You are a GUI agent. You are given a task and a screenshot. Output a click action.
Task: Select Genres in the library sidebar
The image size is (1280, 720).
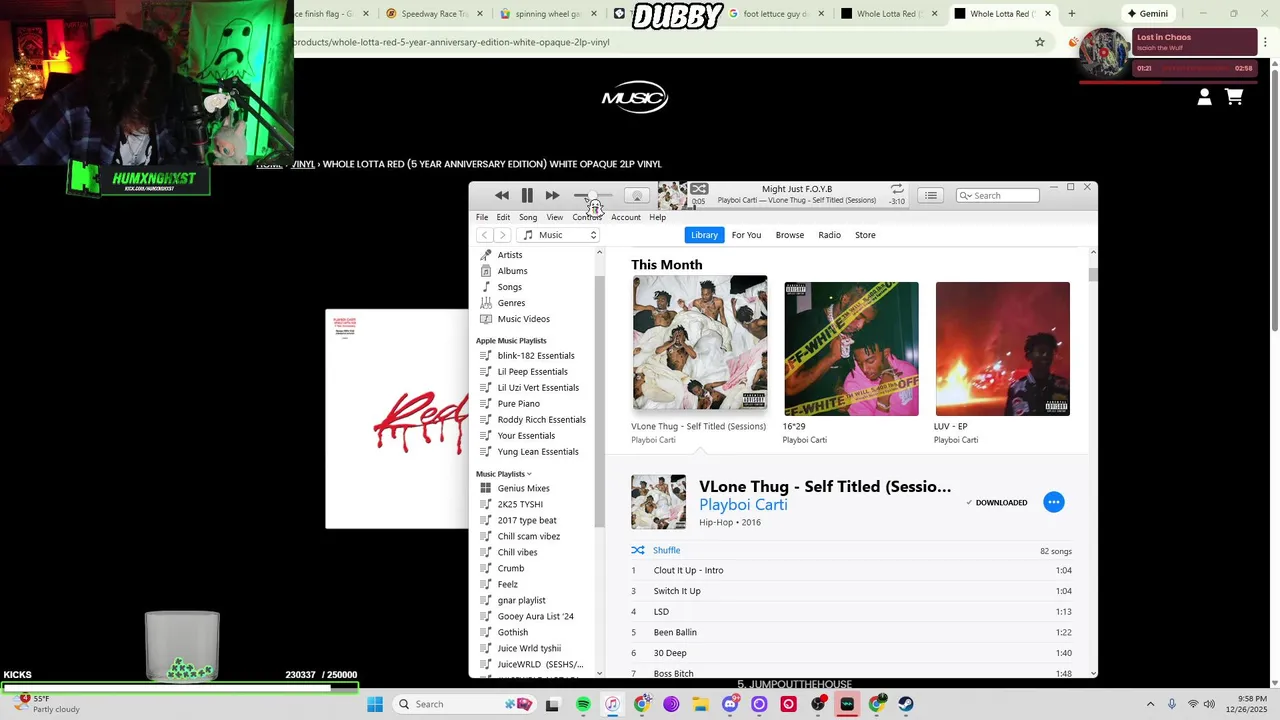click(x=511, y=303)
